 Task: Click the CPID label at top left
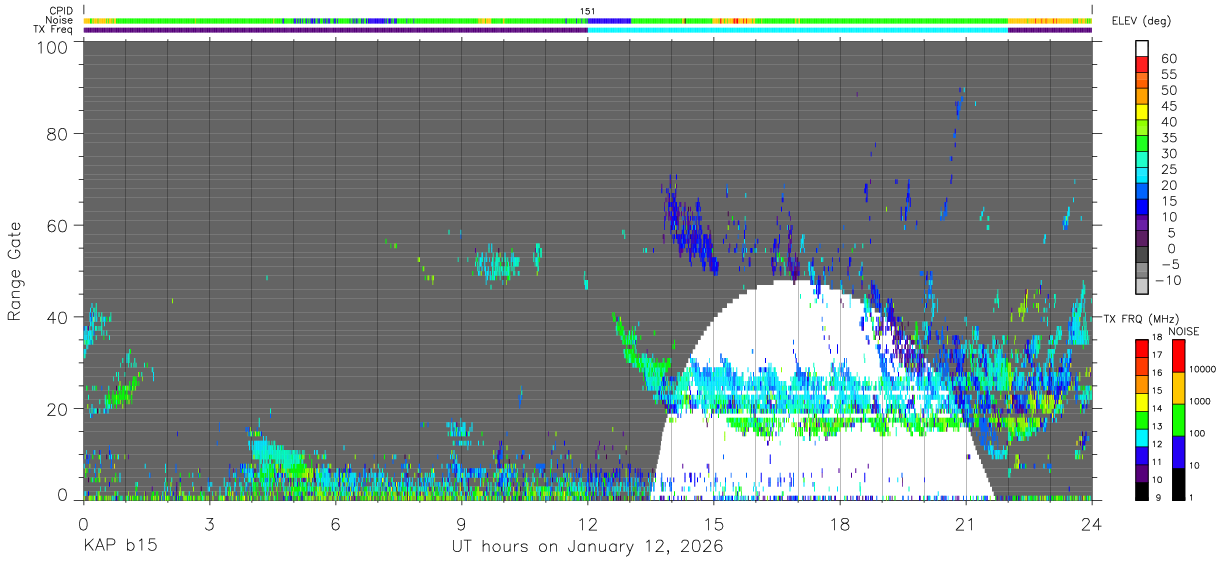pyautogui.click(x=60, y=11)
